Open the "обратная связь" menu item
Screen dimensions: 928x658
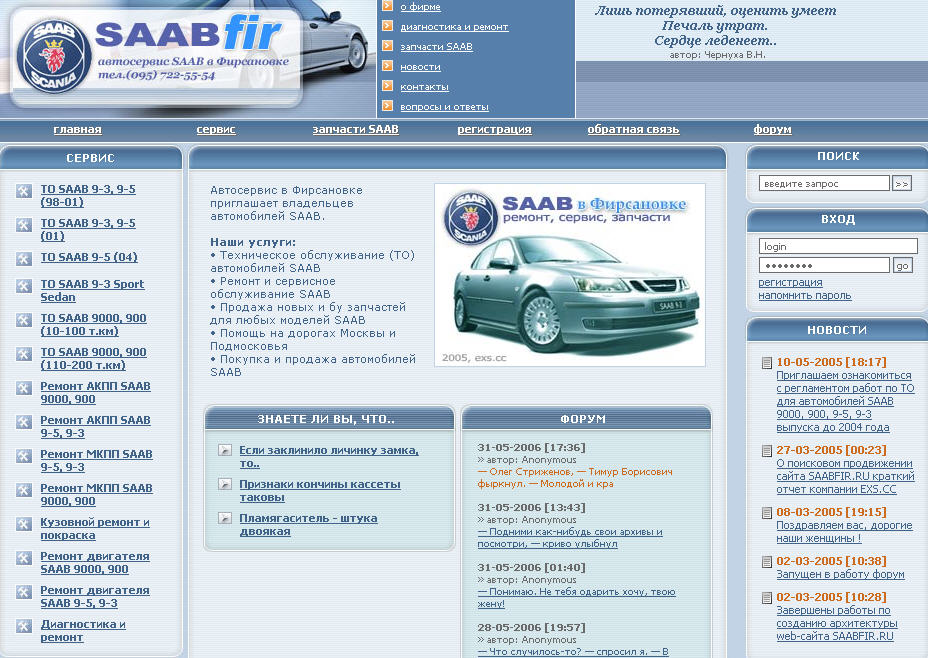click(x=632, y=129)
